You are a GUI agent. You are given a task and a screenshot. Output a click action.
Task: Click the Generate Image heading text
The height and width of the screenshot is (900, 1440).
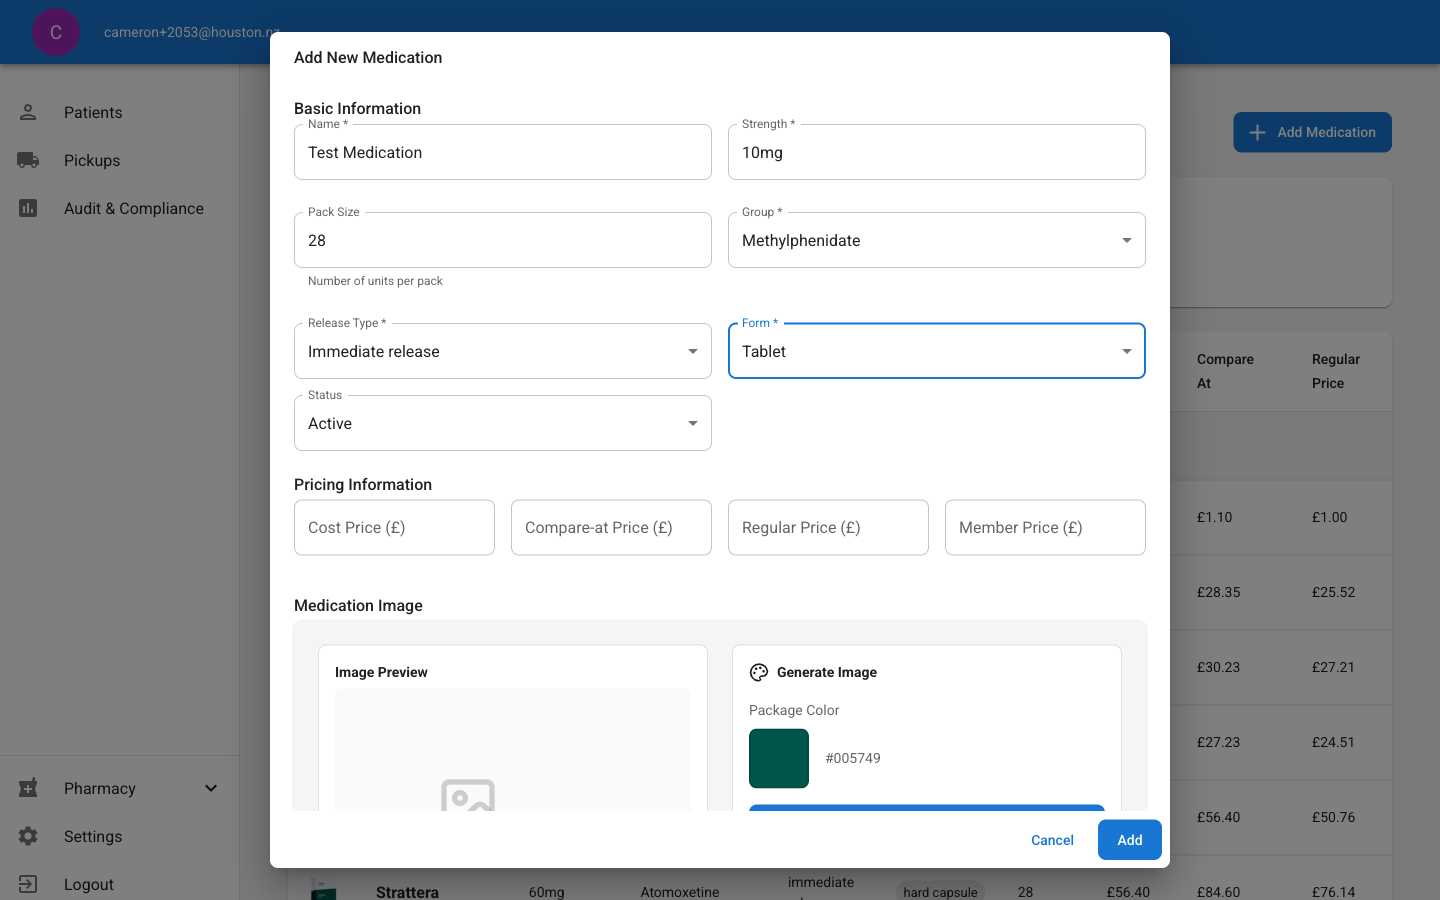pyautogui.click(x=827, y=672)
